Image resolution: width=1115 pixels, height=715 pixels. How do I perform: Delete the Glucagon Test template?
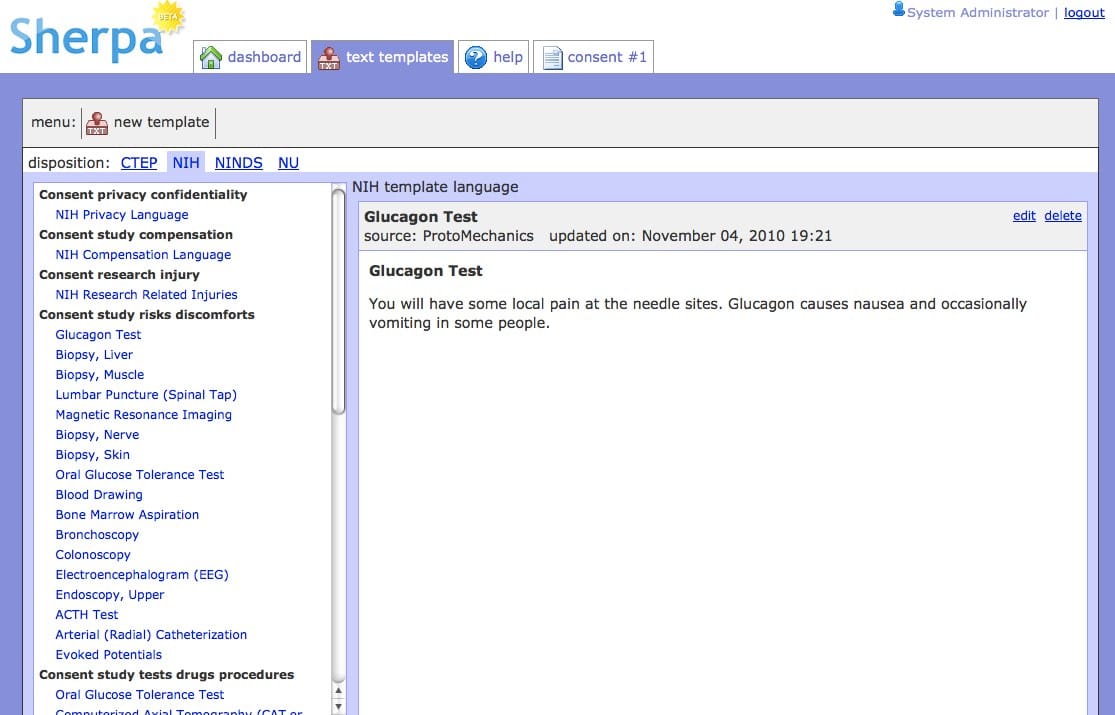1062,215
